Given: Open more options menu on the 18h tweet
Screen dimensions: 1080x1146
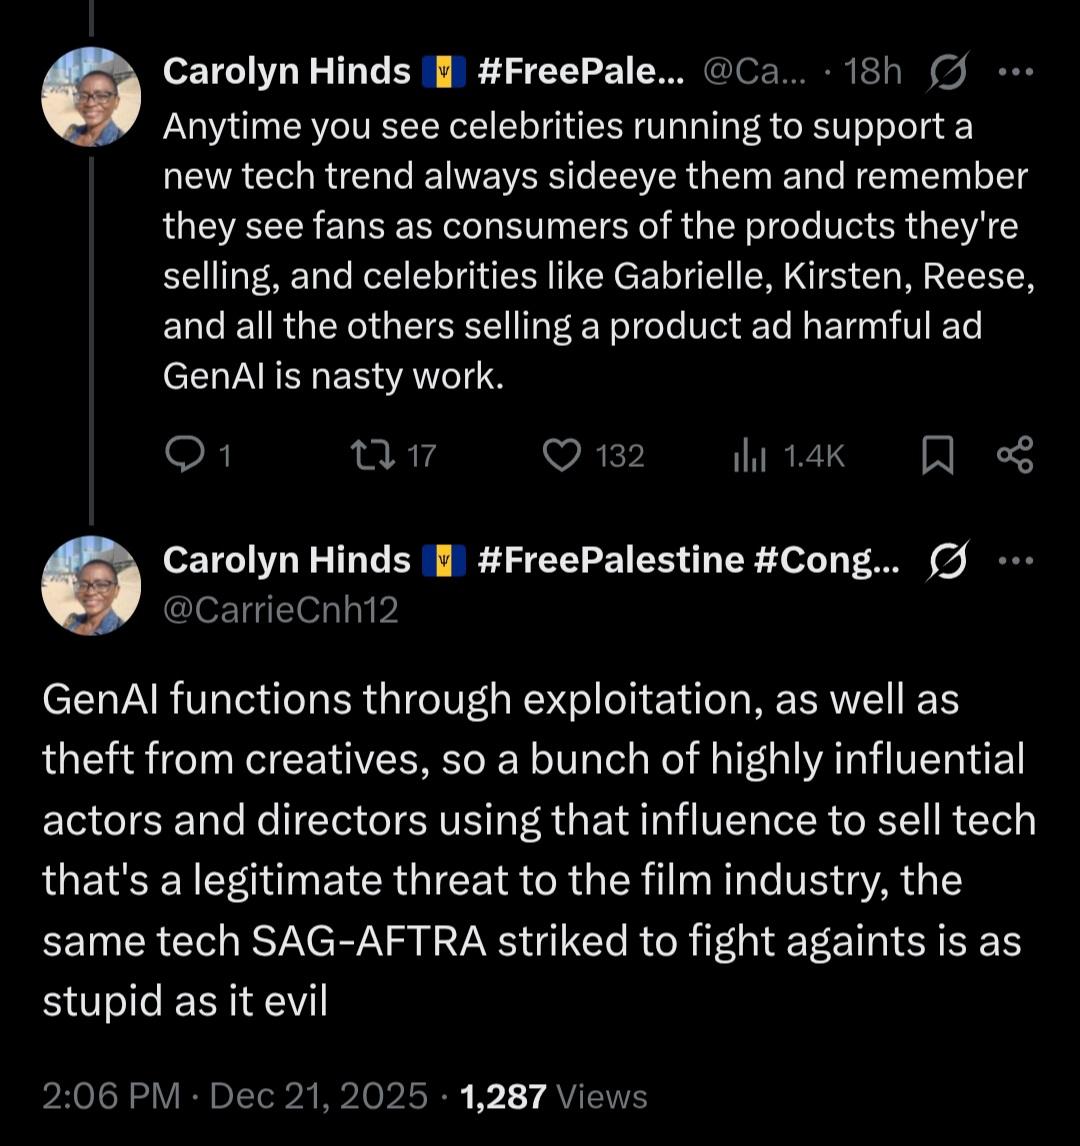Looking at the screenshot, I should 1015,71.
